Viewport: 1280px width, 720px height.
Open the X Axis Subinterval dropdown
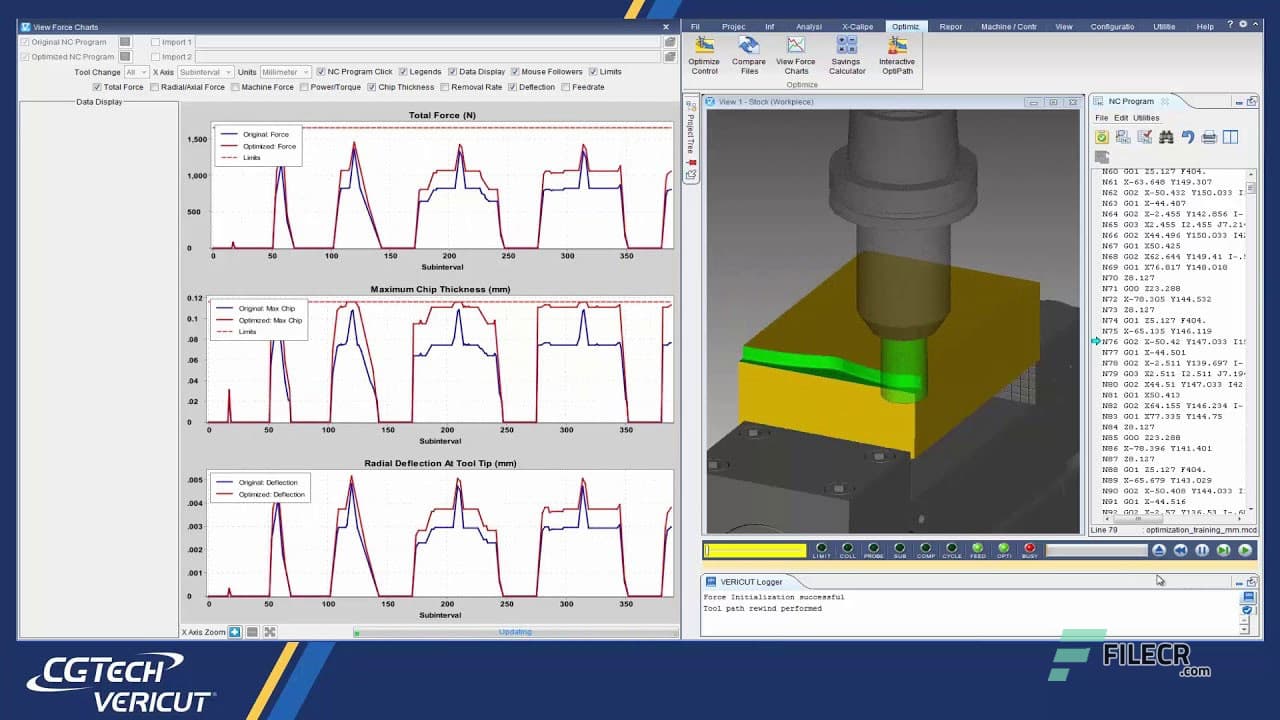206,71
